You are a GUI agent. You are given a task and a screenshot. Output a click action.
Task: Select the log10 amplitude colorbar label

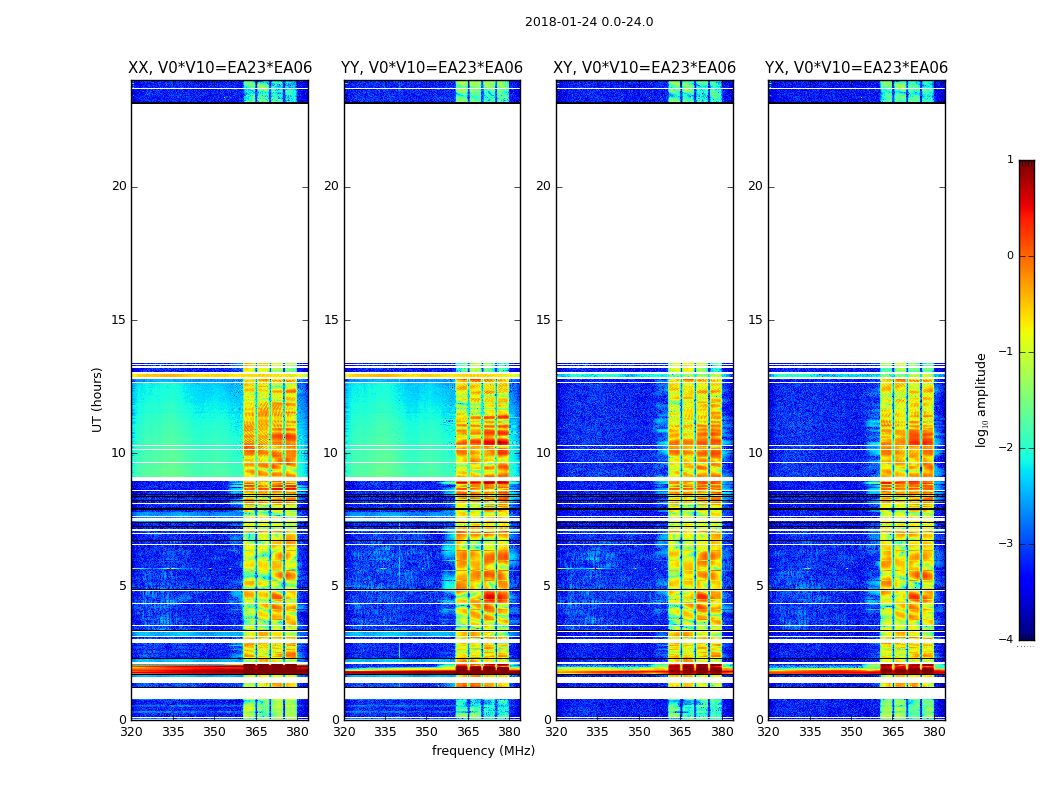[x=982, y=399]
